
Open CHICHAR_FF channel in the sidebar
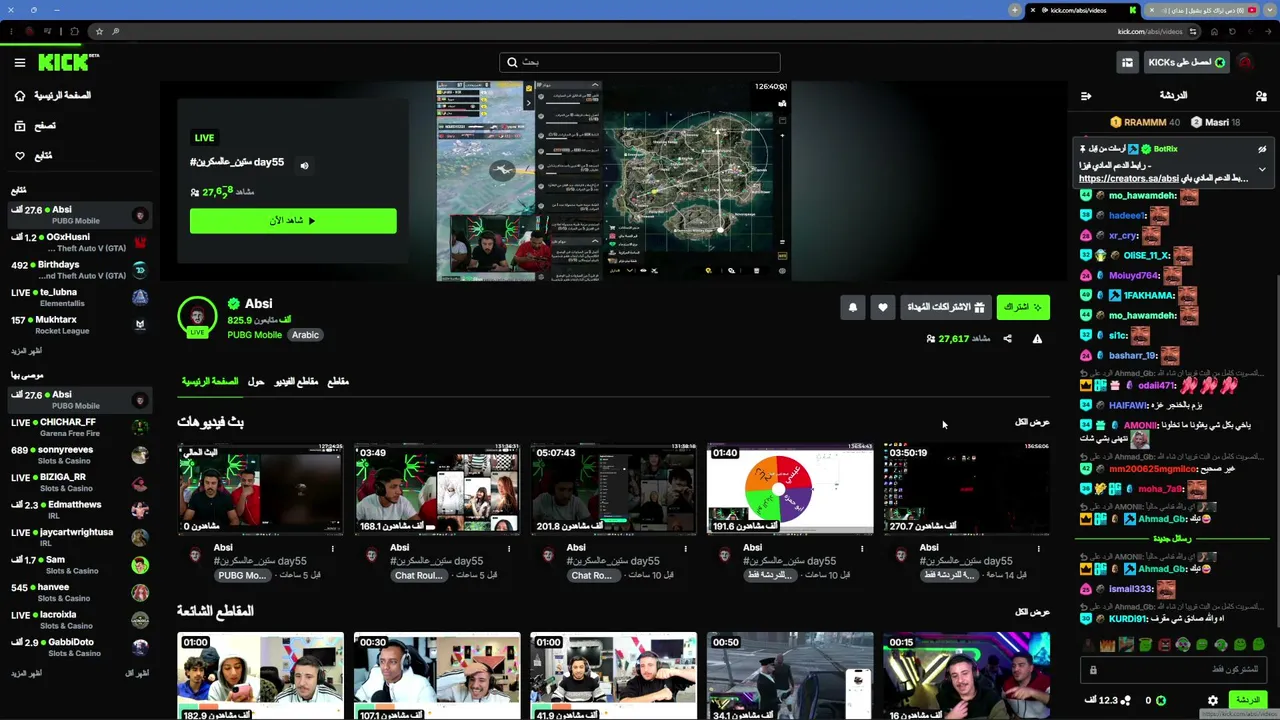tap(80, 427)
